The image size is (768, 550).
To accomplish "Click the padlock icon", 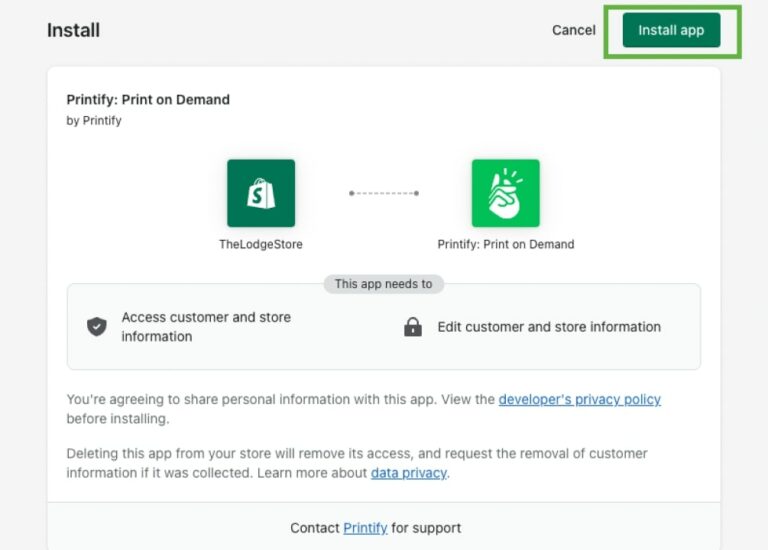I will click(x=413, y=327).
